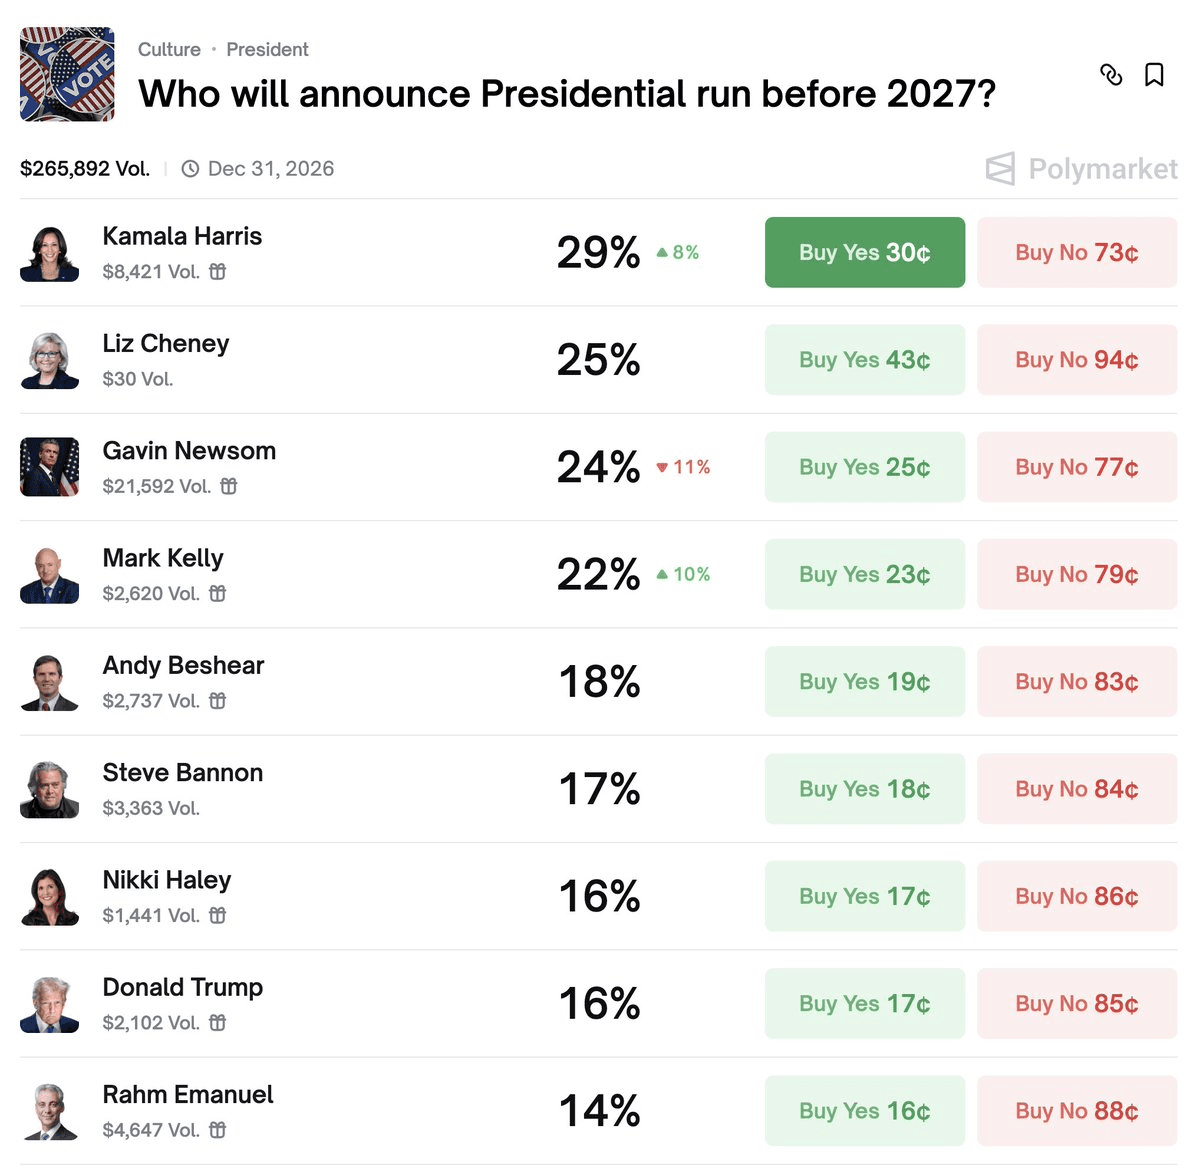
Task: Click the gift icon beside Donald Trump volume
Action: tap(217, 1022)
